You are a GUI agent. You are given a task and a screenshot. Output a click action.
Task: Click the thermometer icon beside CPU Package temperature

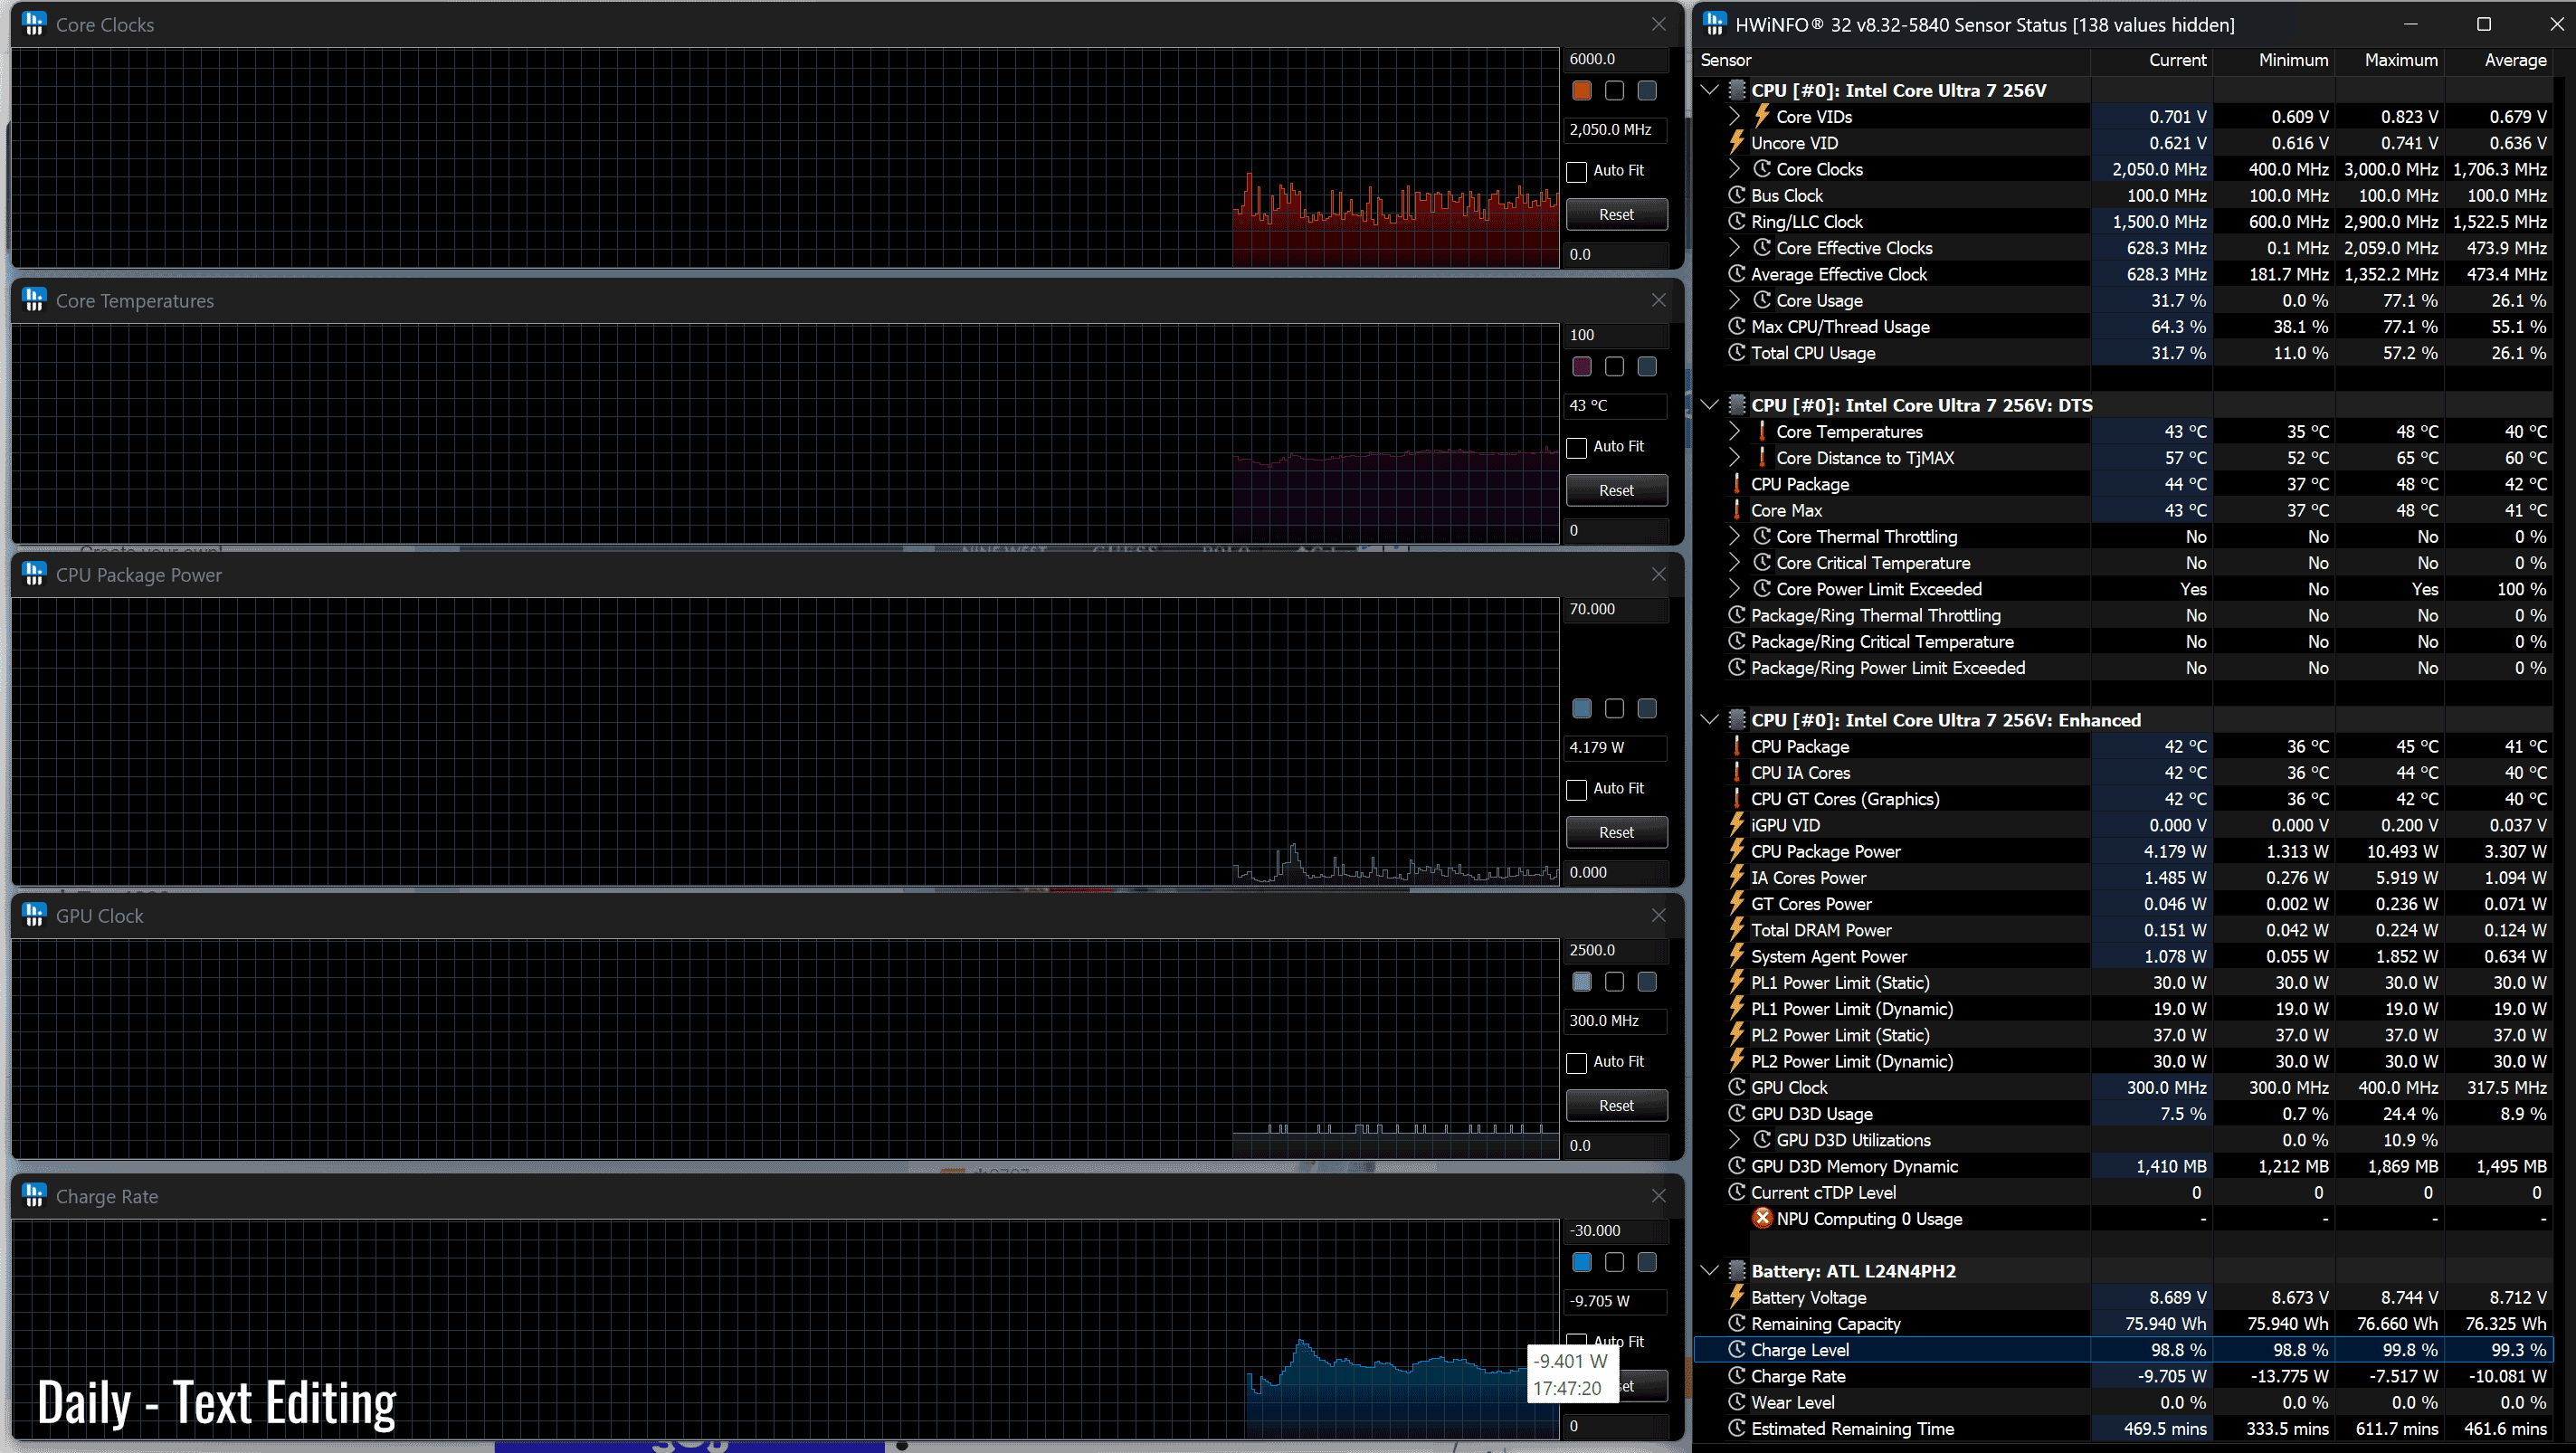point(1737,484)
